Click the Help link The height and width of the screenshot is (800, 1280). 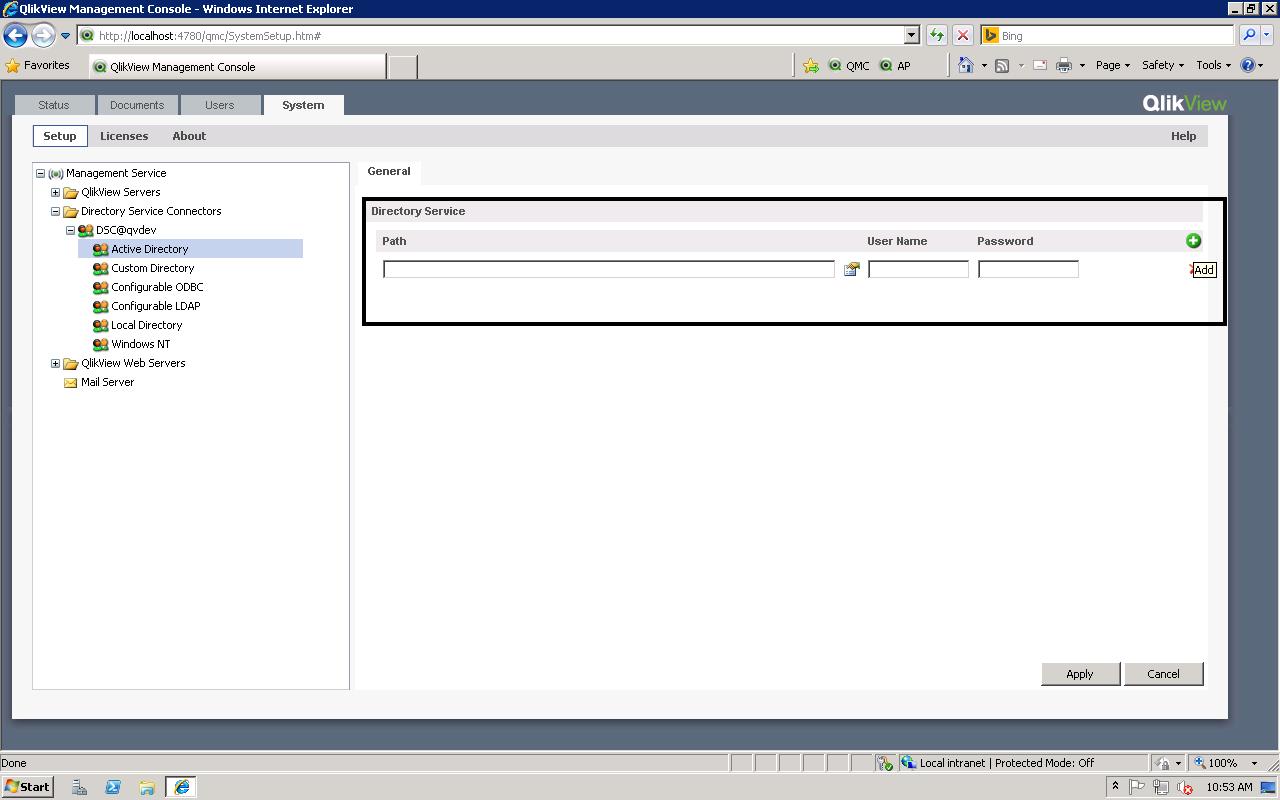pos(1183,136)
